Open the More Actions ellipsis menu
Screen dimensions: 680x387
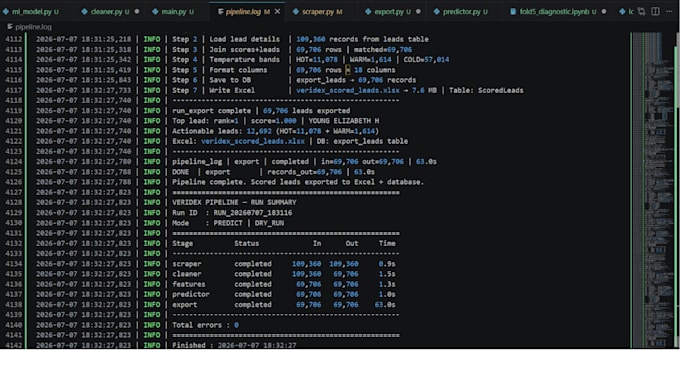click(x=669, y=11)
